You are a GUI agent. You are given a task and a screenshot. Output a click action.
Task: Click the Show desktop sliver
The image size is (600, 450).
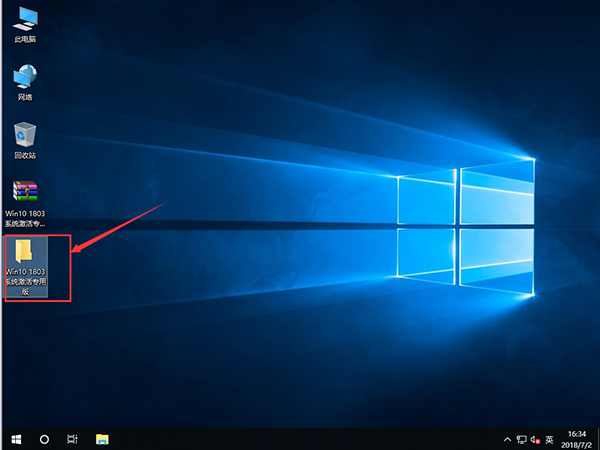tap(598, 439)
